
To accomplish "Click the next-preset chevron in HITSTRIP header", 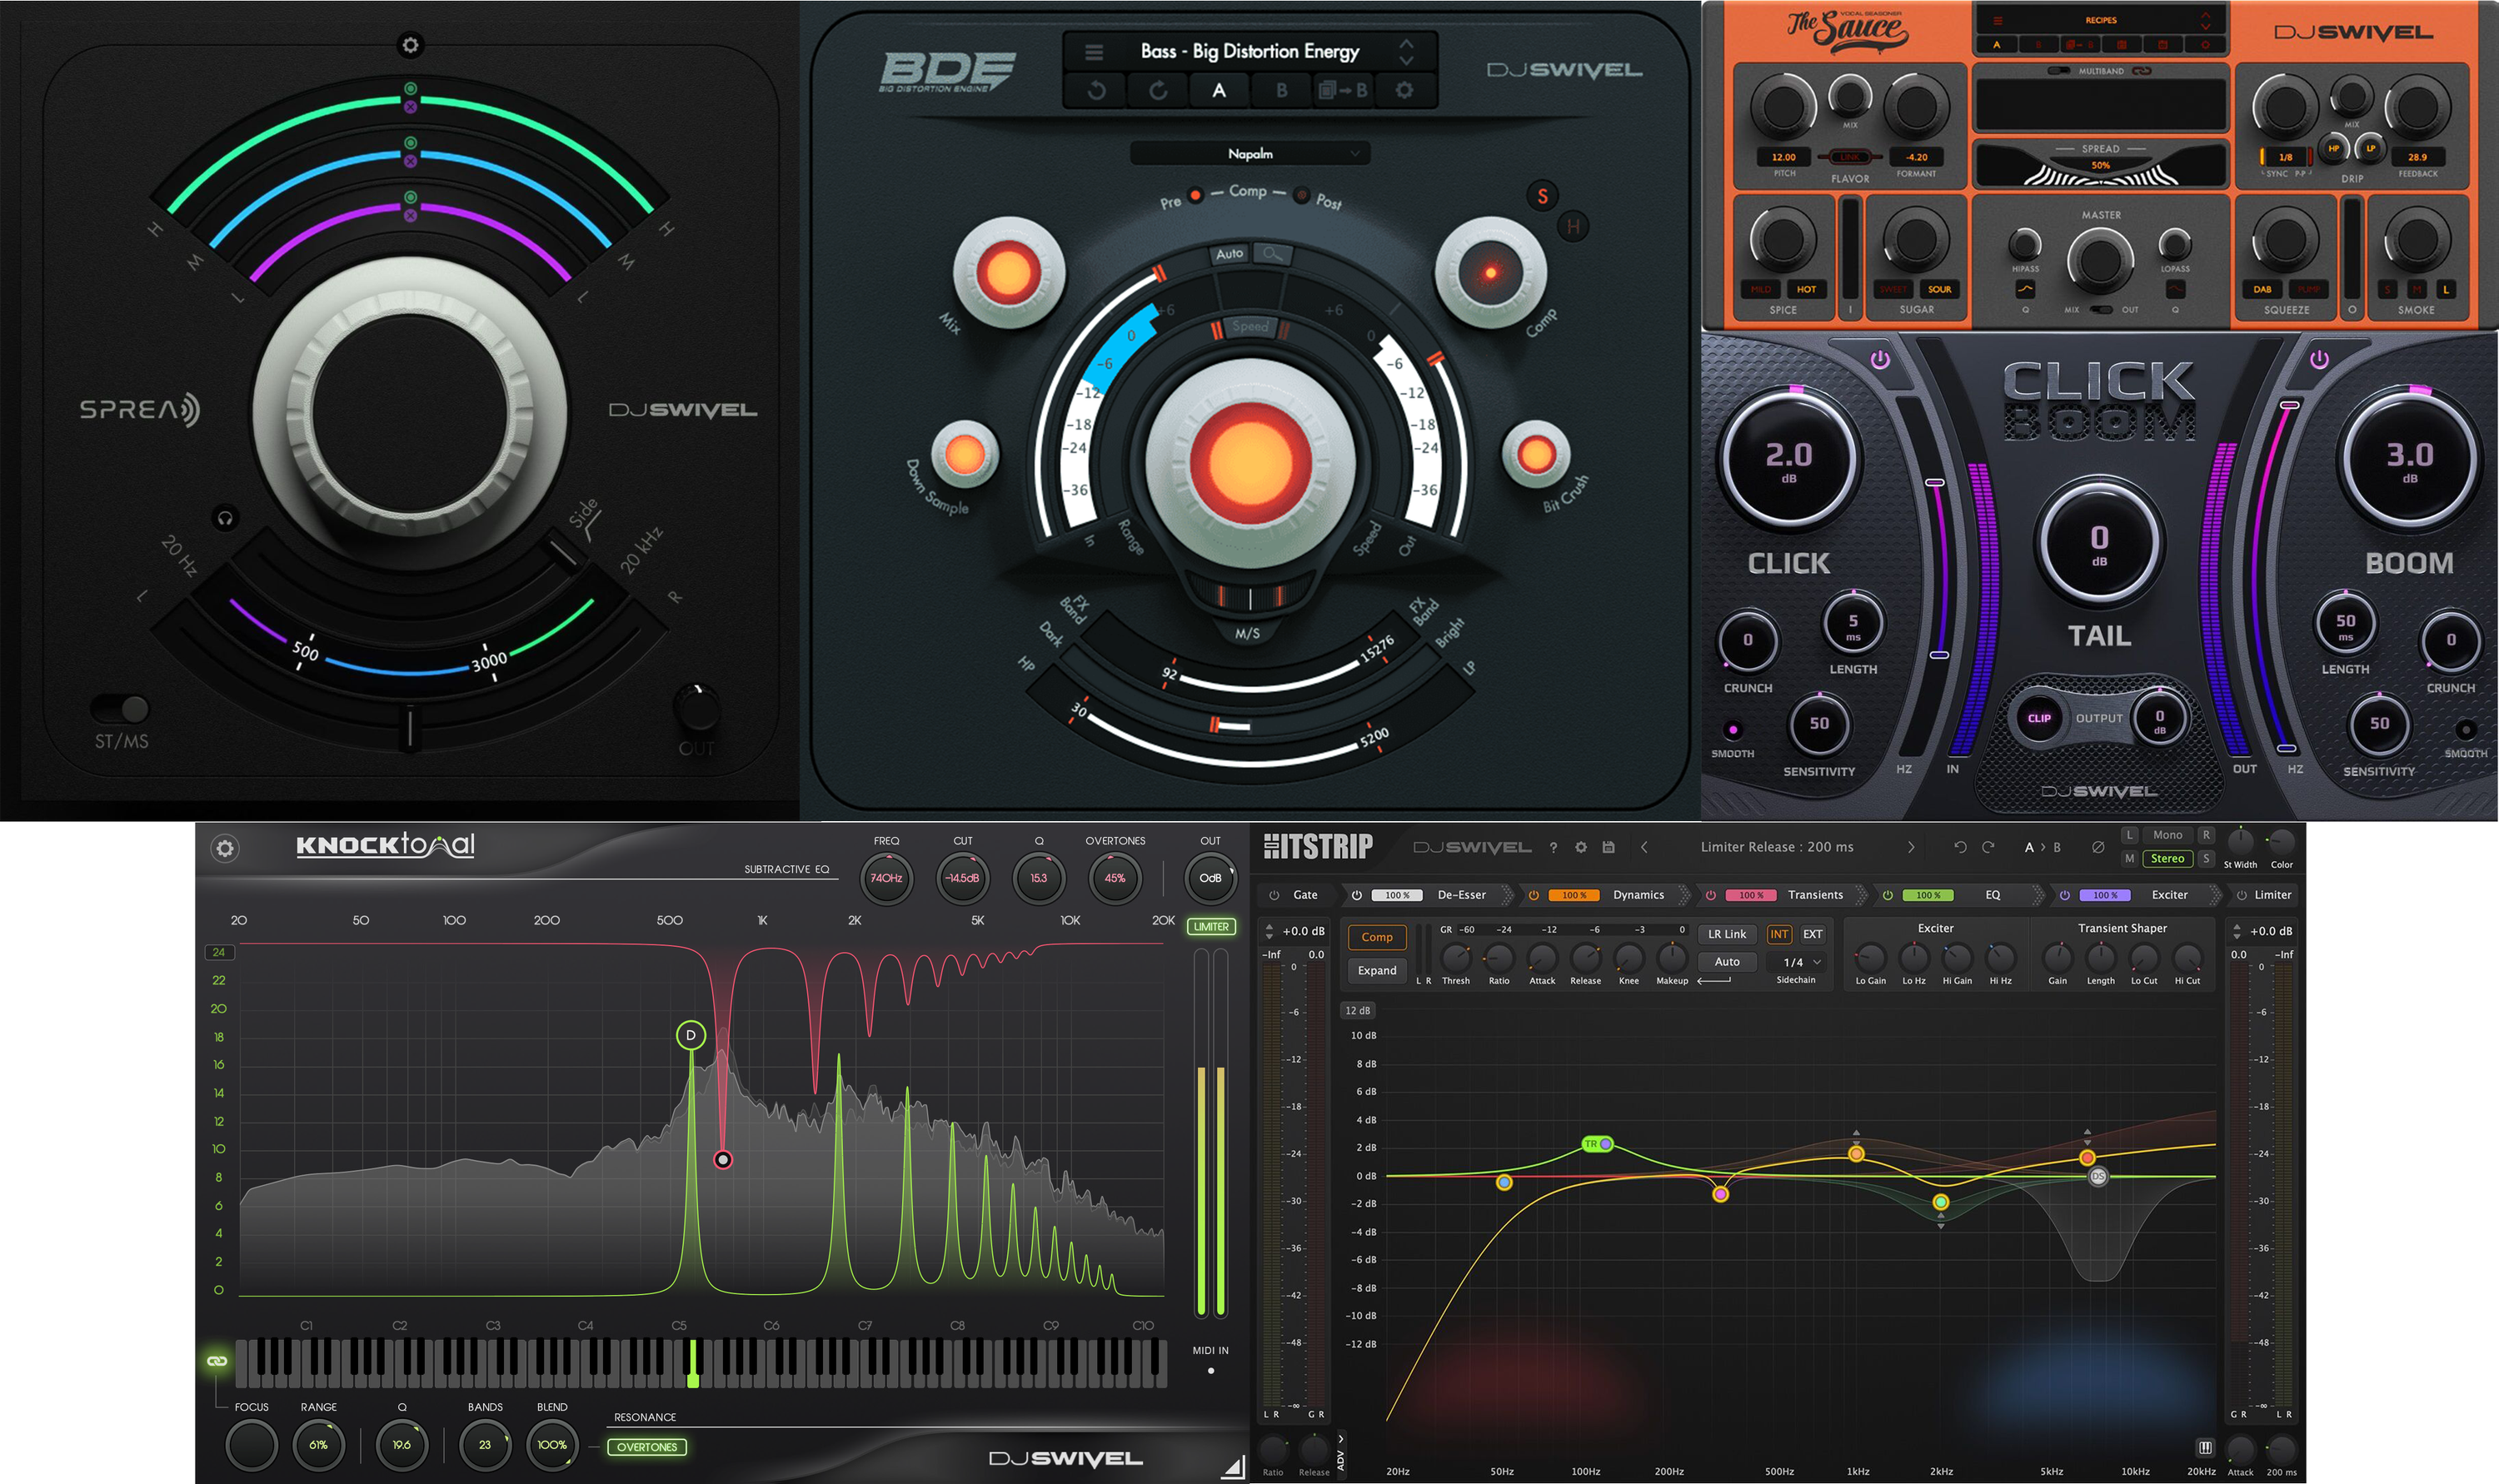I will (x=1912, y=847).
